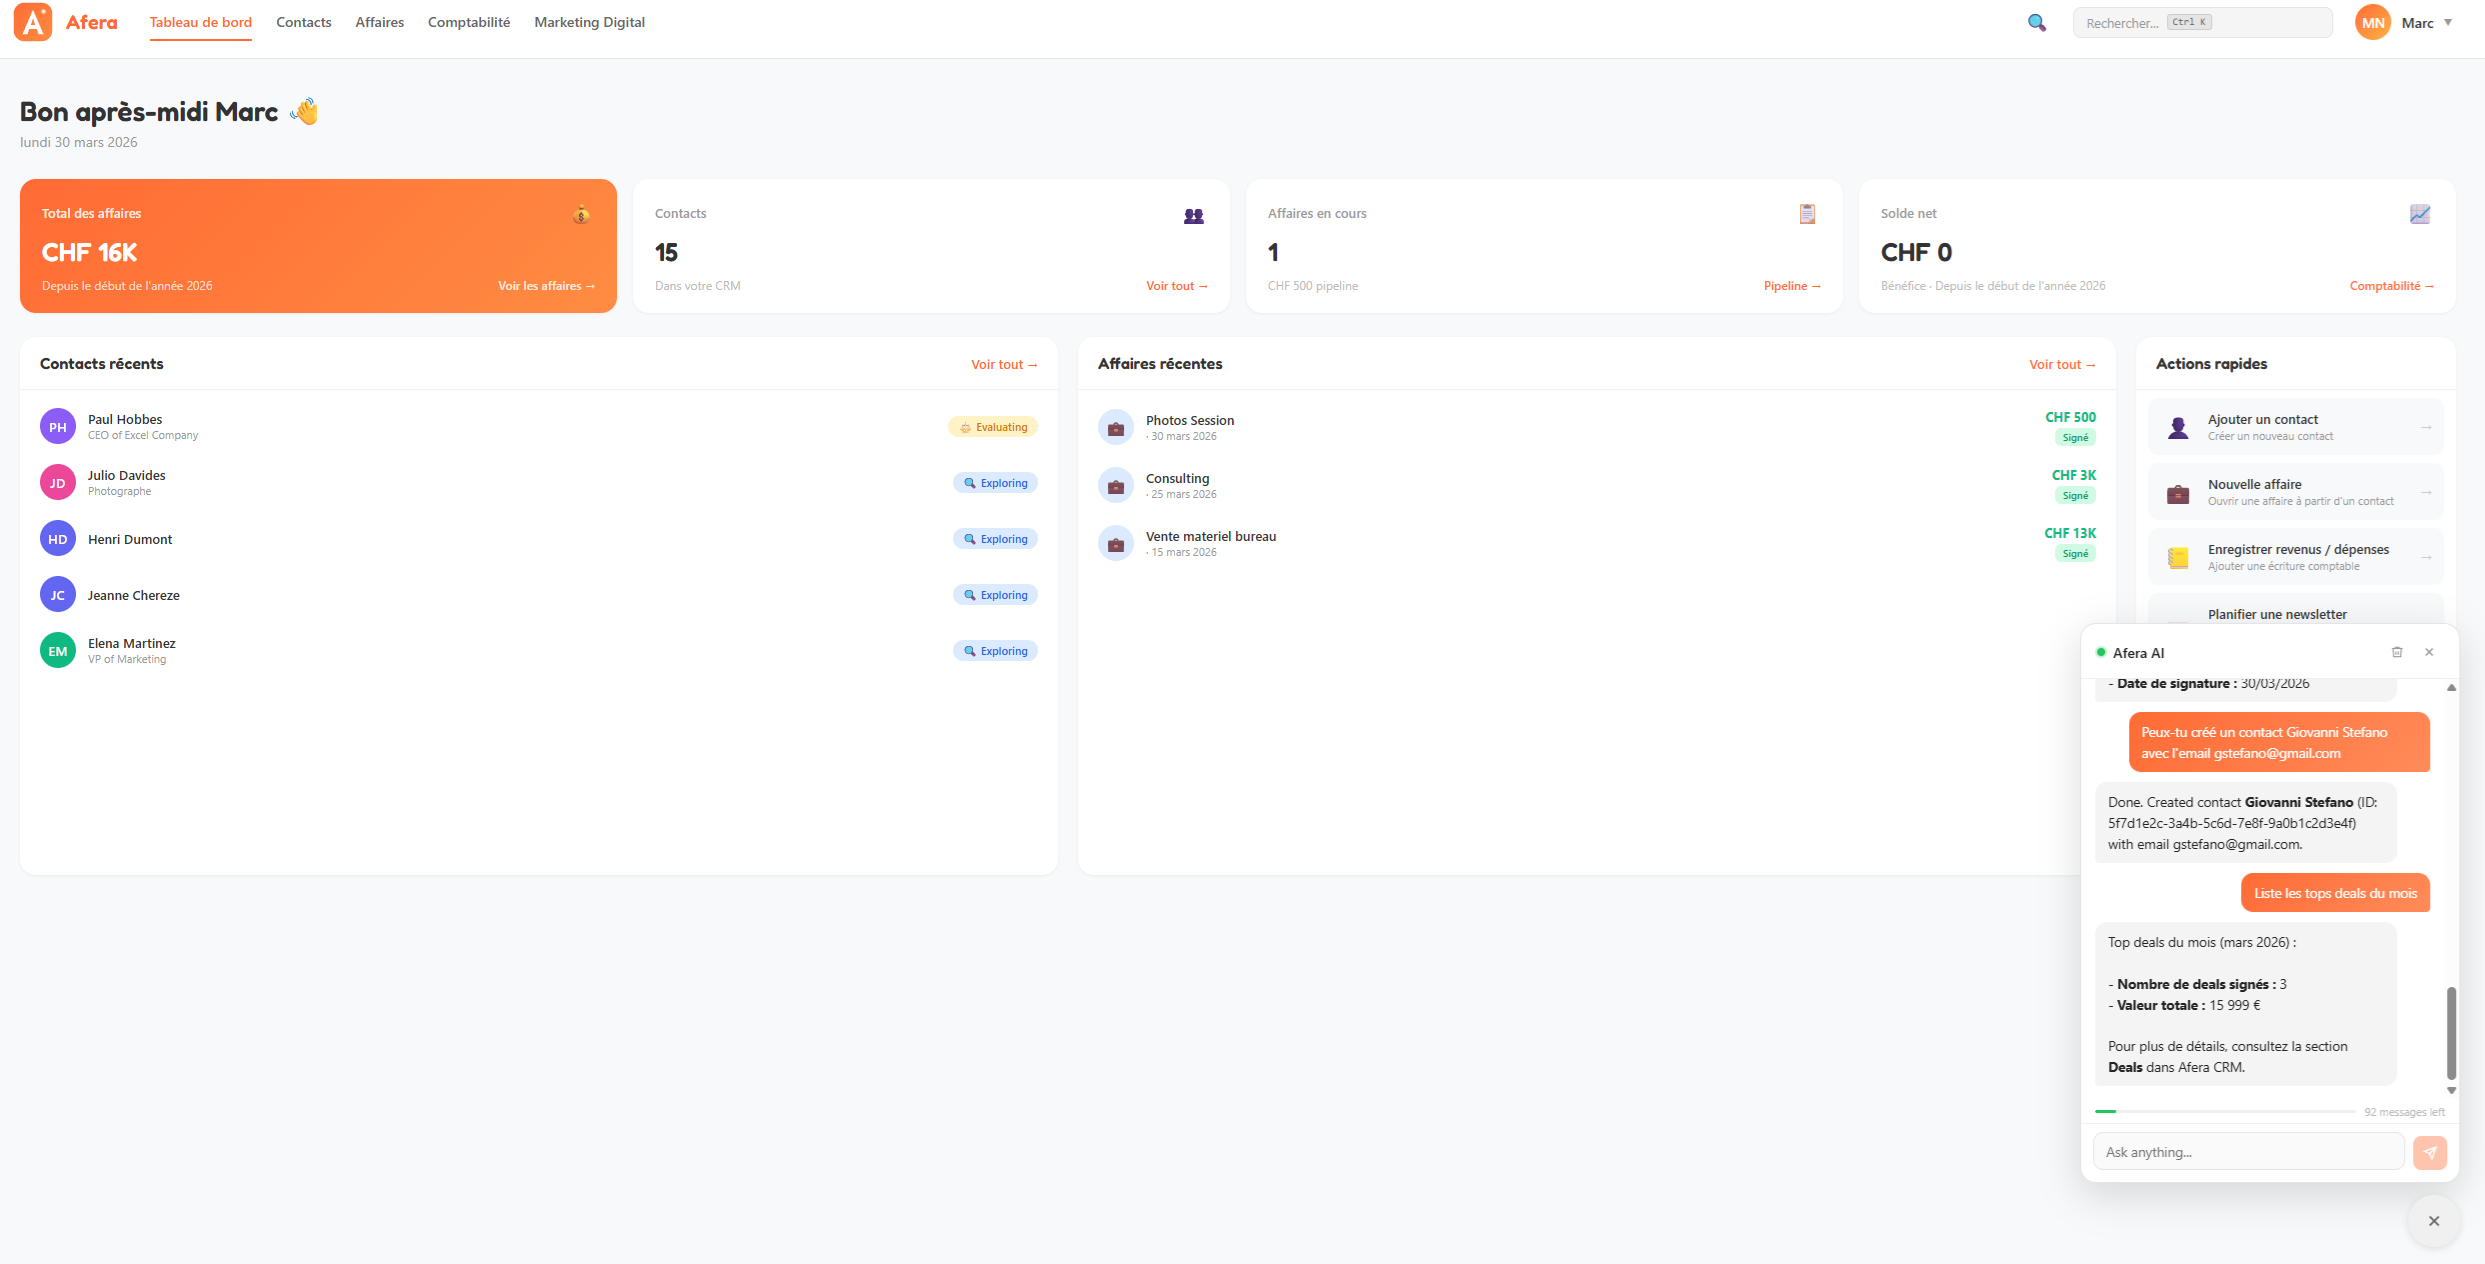Open the Marc account dropdown chevron
Screen dimensions: 2485x1264
(2448, 22)
